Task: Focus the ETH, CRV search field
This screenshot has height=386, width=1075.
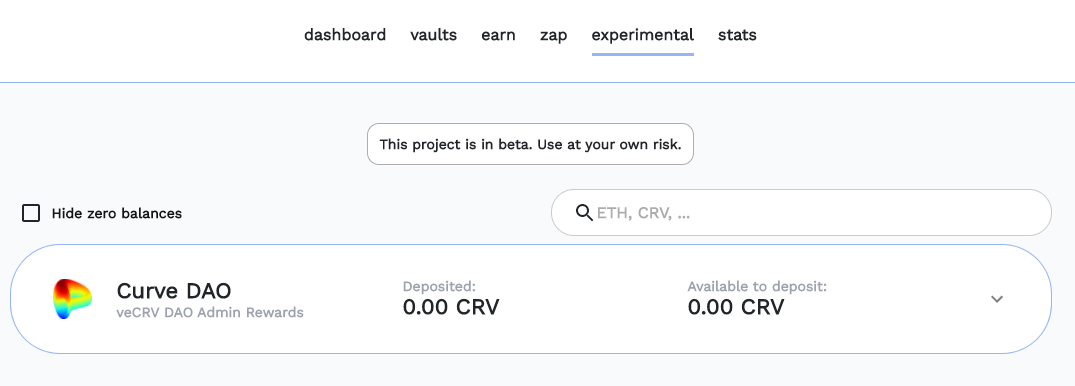Action: (801, 213)
